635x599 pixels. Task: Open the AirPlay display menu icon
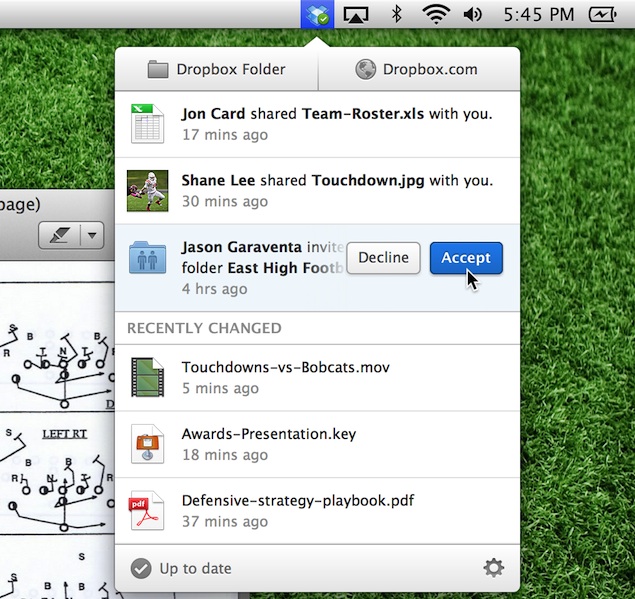(x=356, y=15)
